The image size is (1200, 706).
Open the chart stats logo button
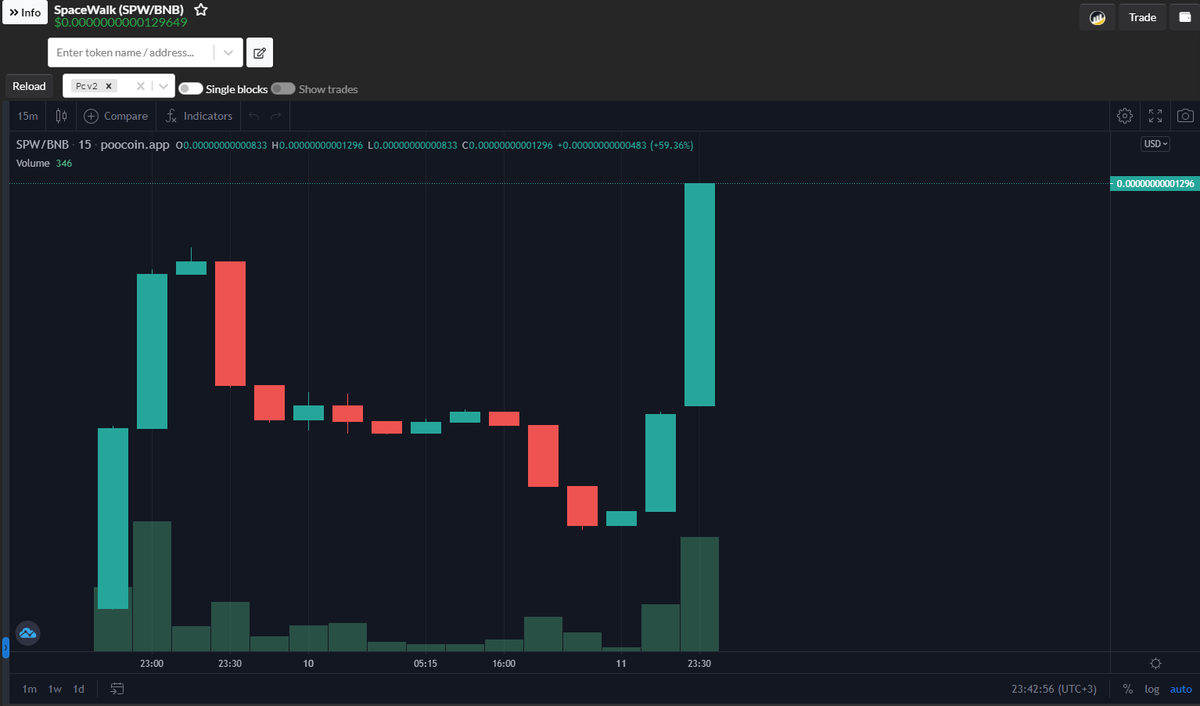pyautogui.click(x=1097, y=17)
